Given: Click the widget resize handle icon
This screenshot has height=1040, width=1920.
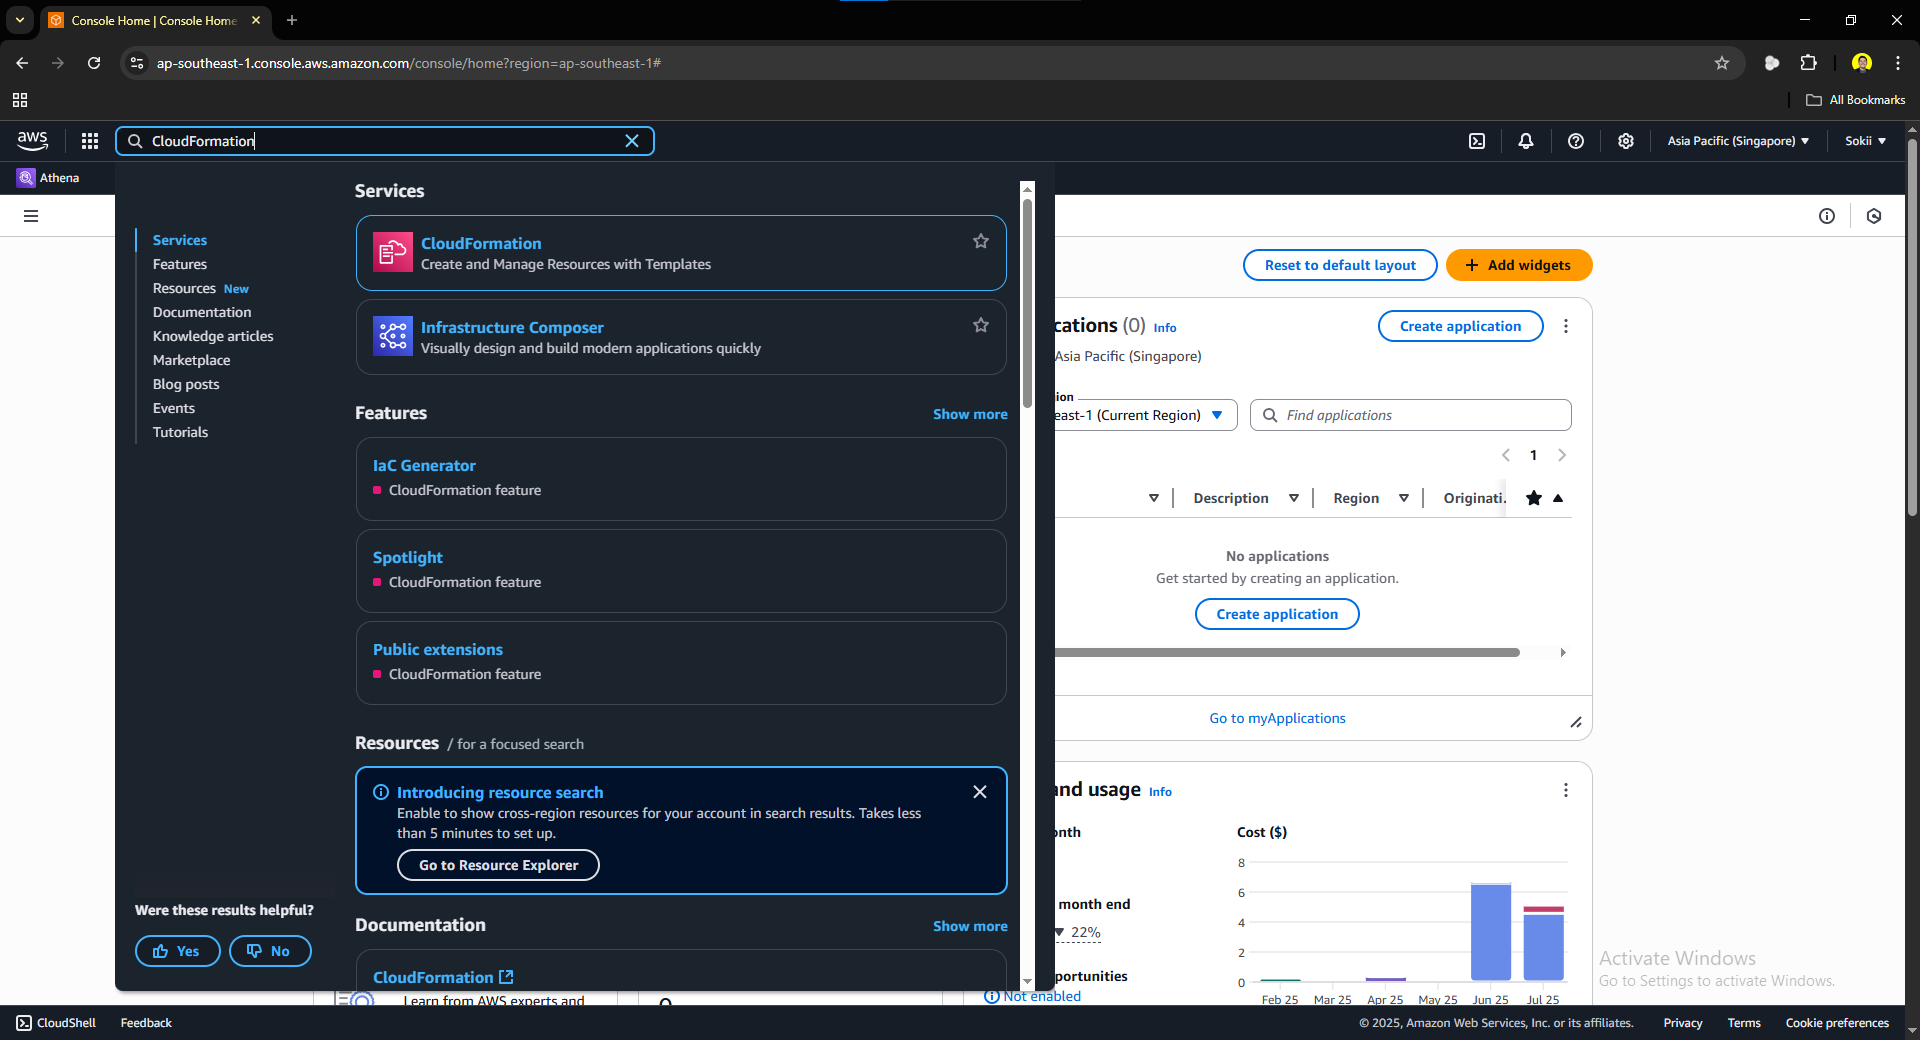Looking at the screenshot, I should (x=1576, y=722).
